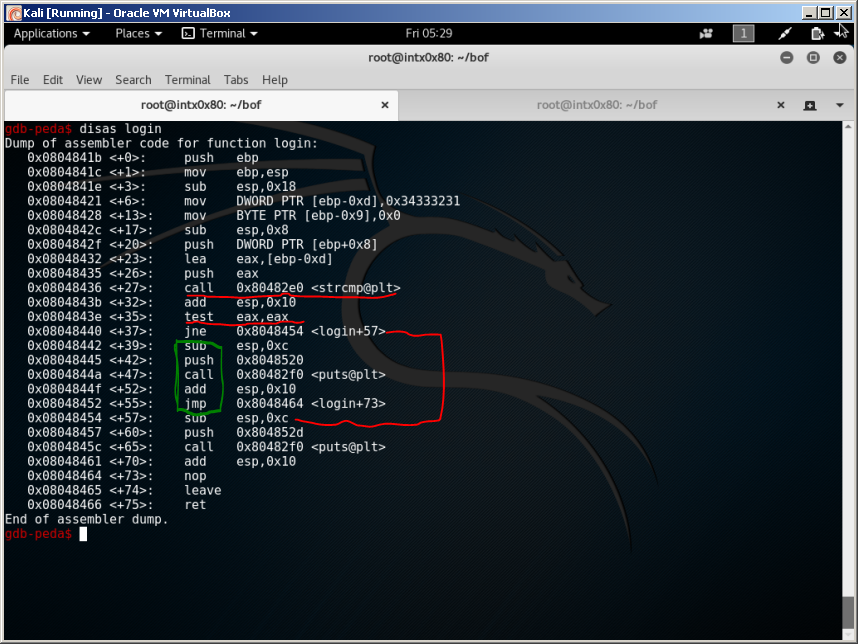Image resolution: width=858 pixels, height=644 pixels.
Task: Click the 'push 0x8048520' instruction
Action: click(244, 360)
